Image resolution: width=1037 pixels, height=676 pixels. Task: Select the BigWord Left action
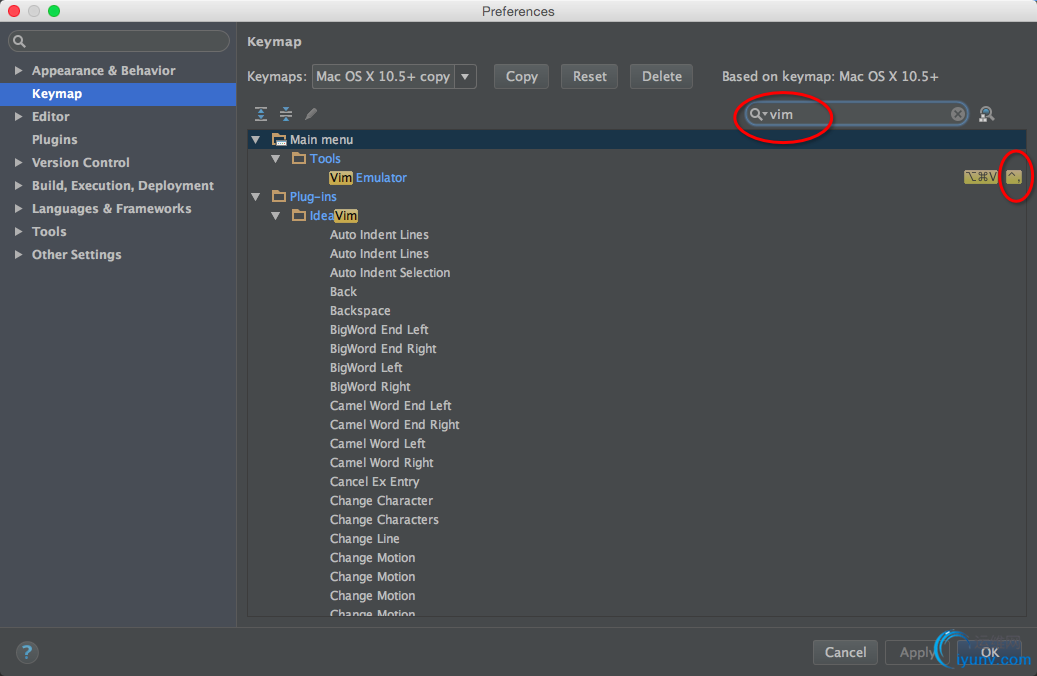tap(366, 368)
